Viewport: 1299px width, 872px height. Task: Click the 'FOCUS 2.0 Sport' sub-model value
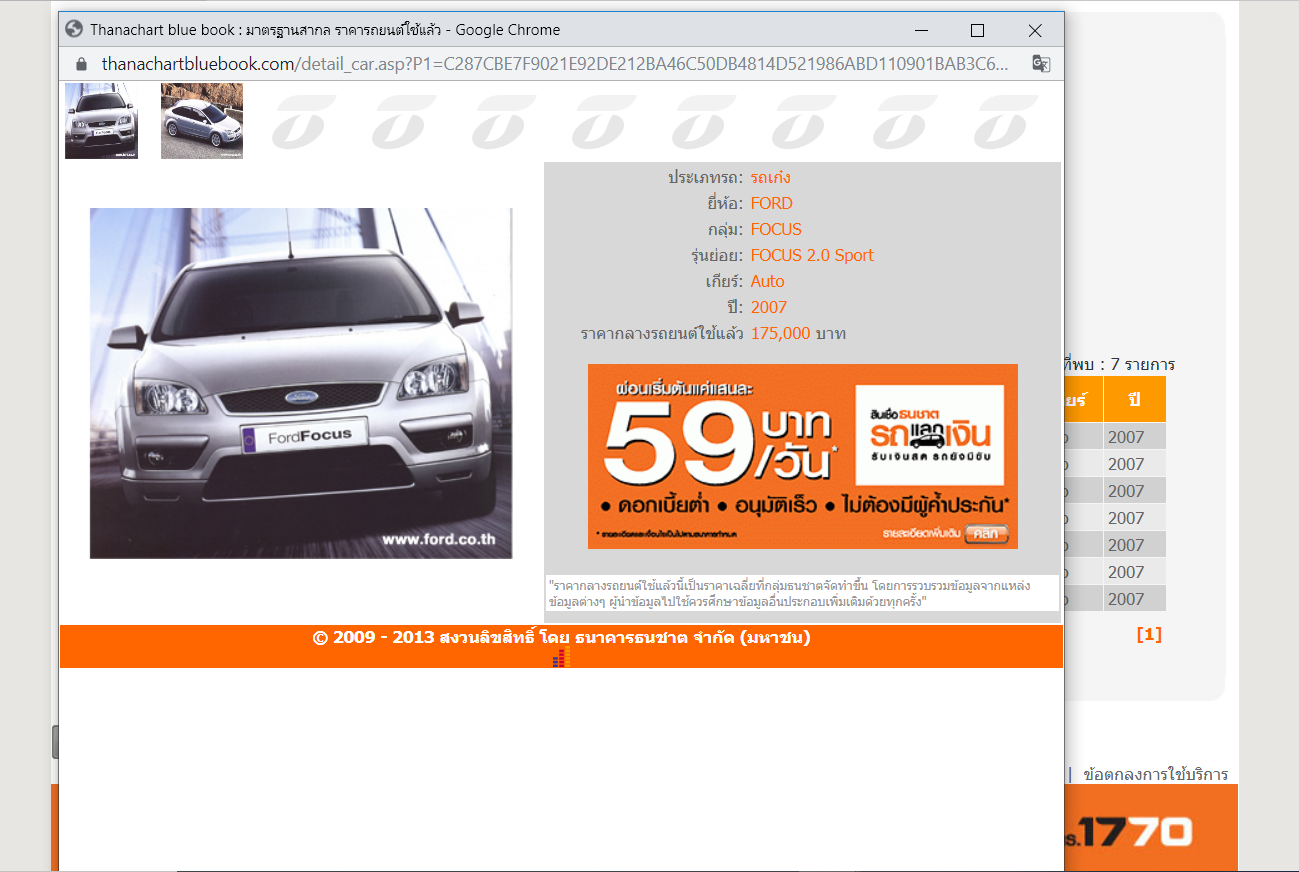coord(812,256)
